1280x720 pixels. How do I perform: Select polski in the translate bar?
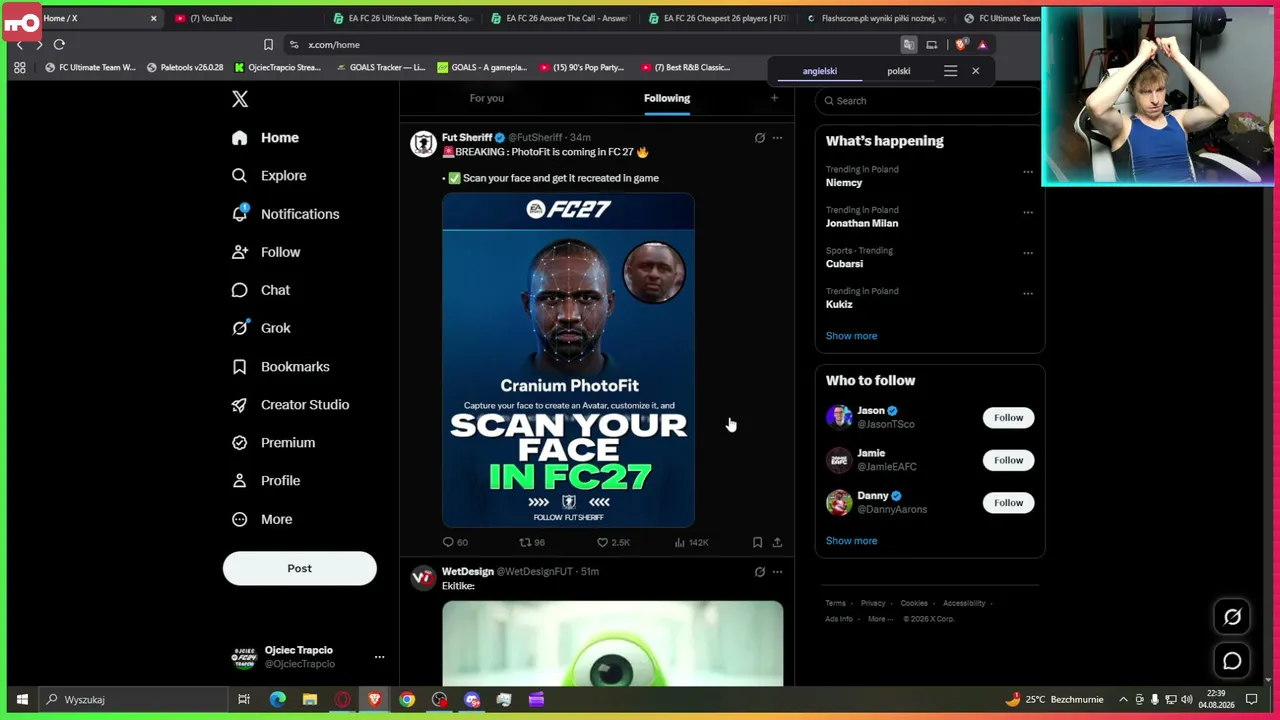[899, 71]
